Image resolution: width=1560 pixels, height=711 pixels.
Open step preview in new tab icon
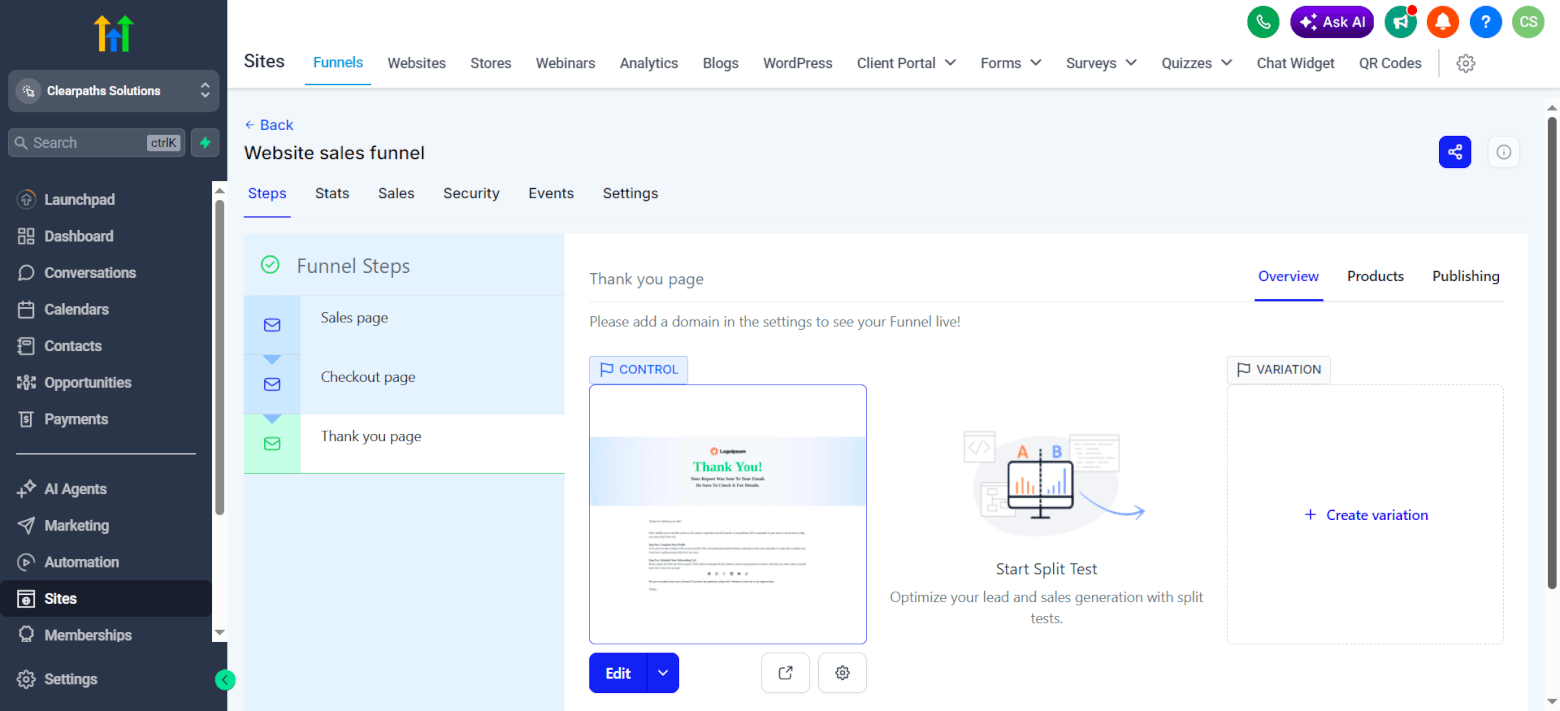coord(785,673)
